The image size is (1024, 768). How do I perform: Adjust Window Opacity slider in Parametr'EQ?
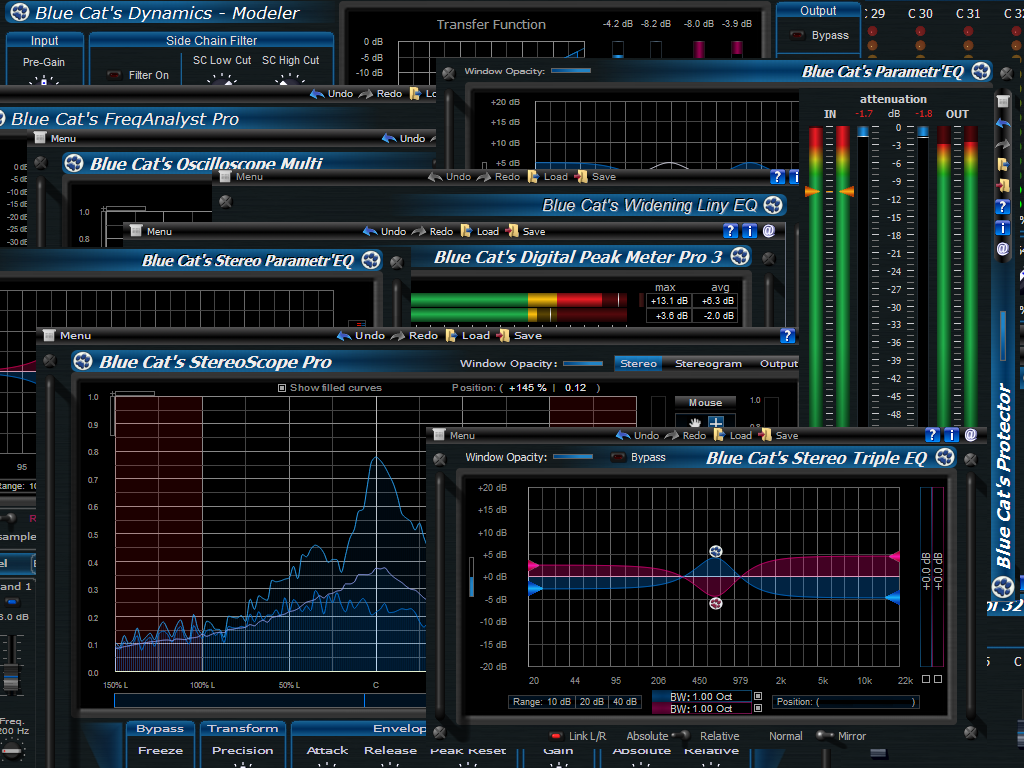[x=571, y=71]
